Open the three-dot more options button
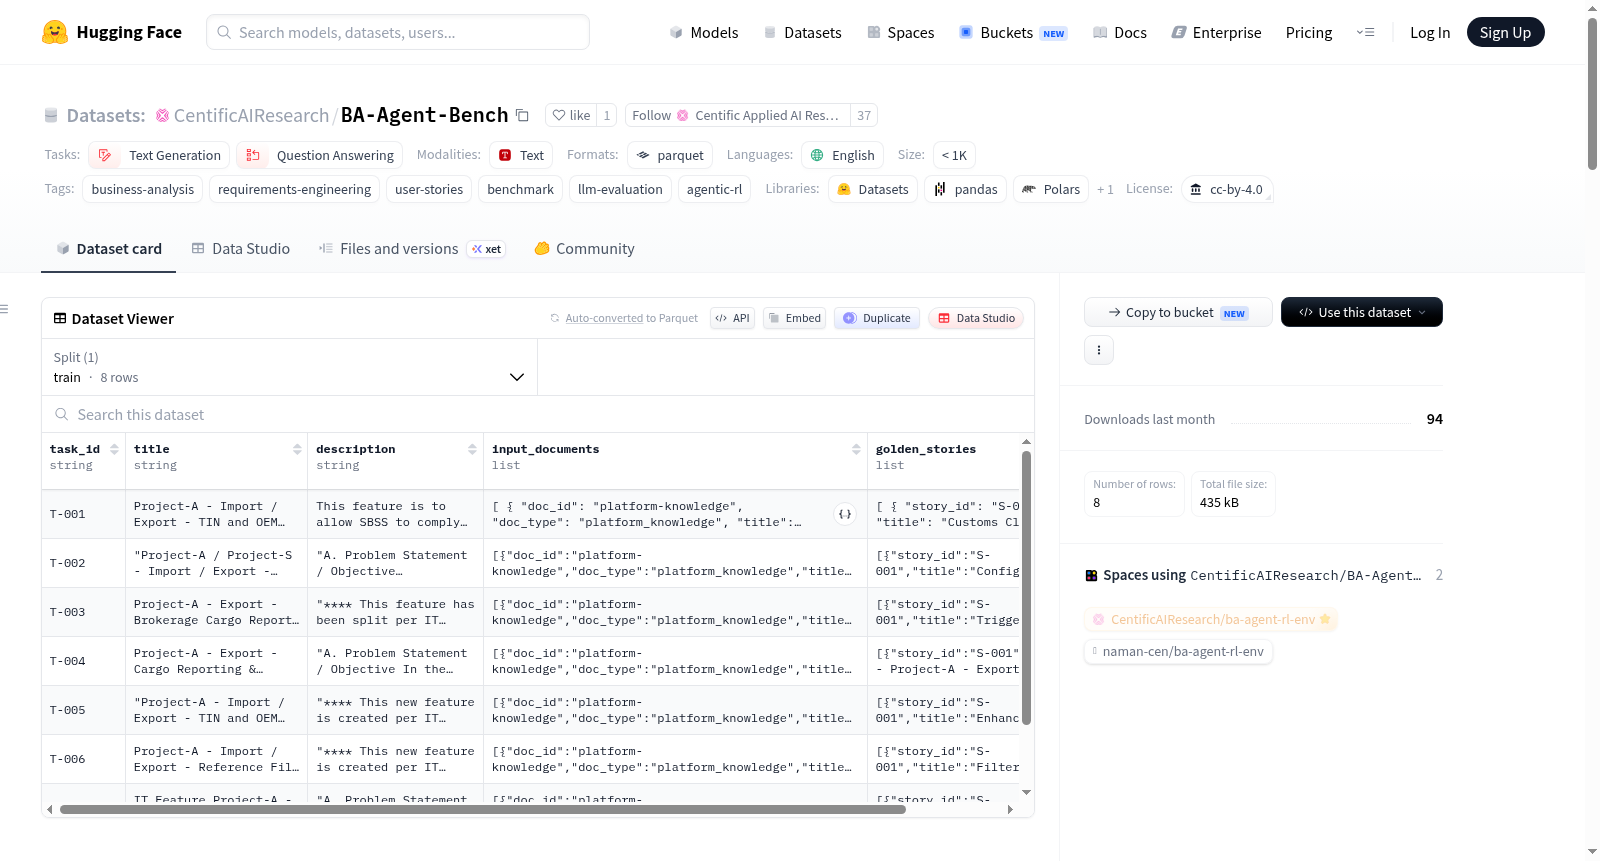Screen dimensions: 1600x861 click(1099, 350)
